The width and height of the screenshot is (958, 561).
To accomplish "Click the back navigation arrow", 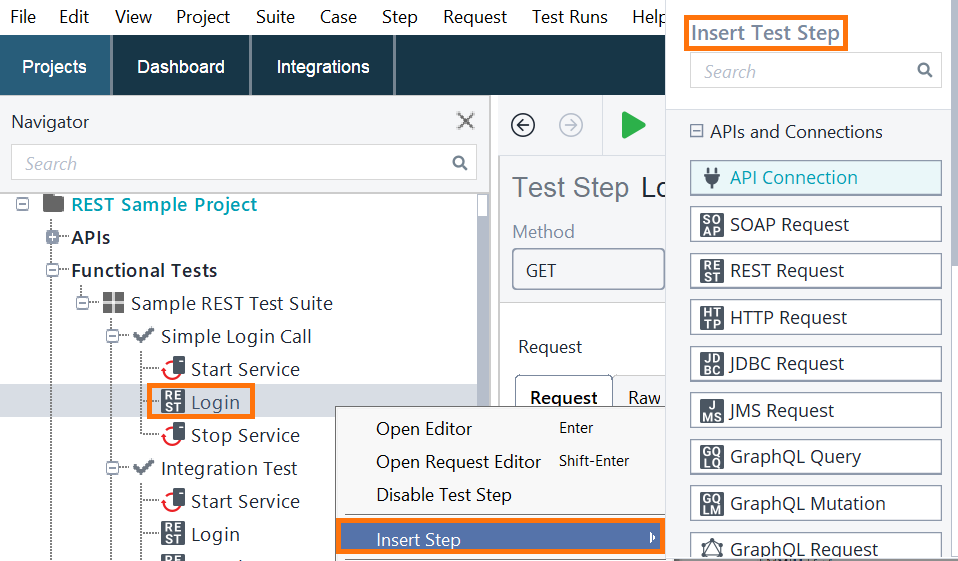I will click(523, 125).
